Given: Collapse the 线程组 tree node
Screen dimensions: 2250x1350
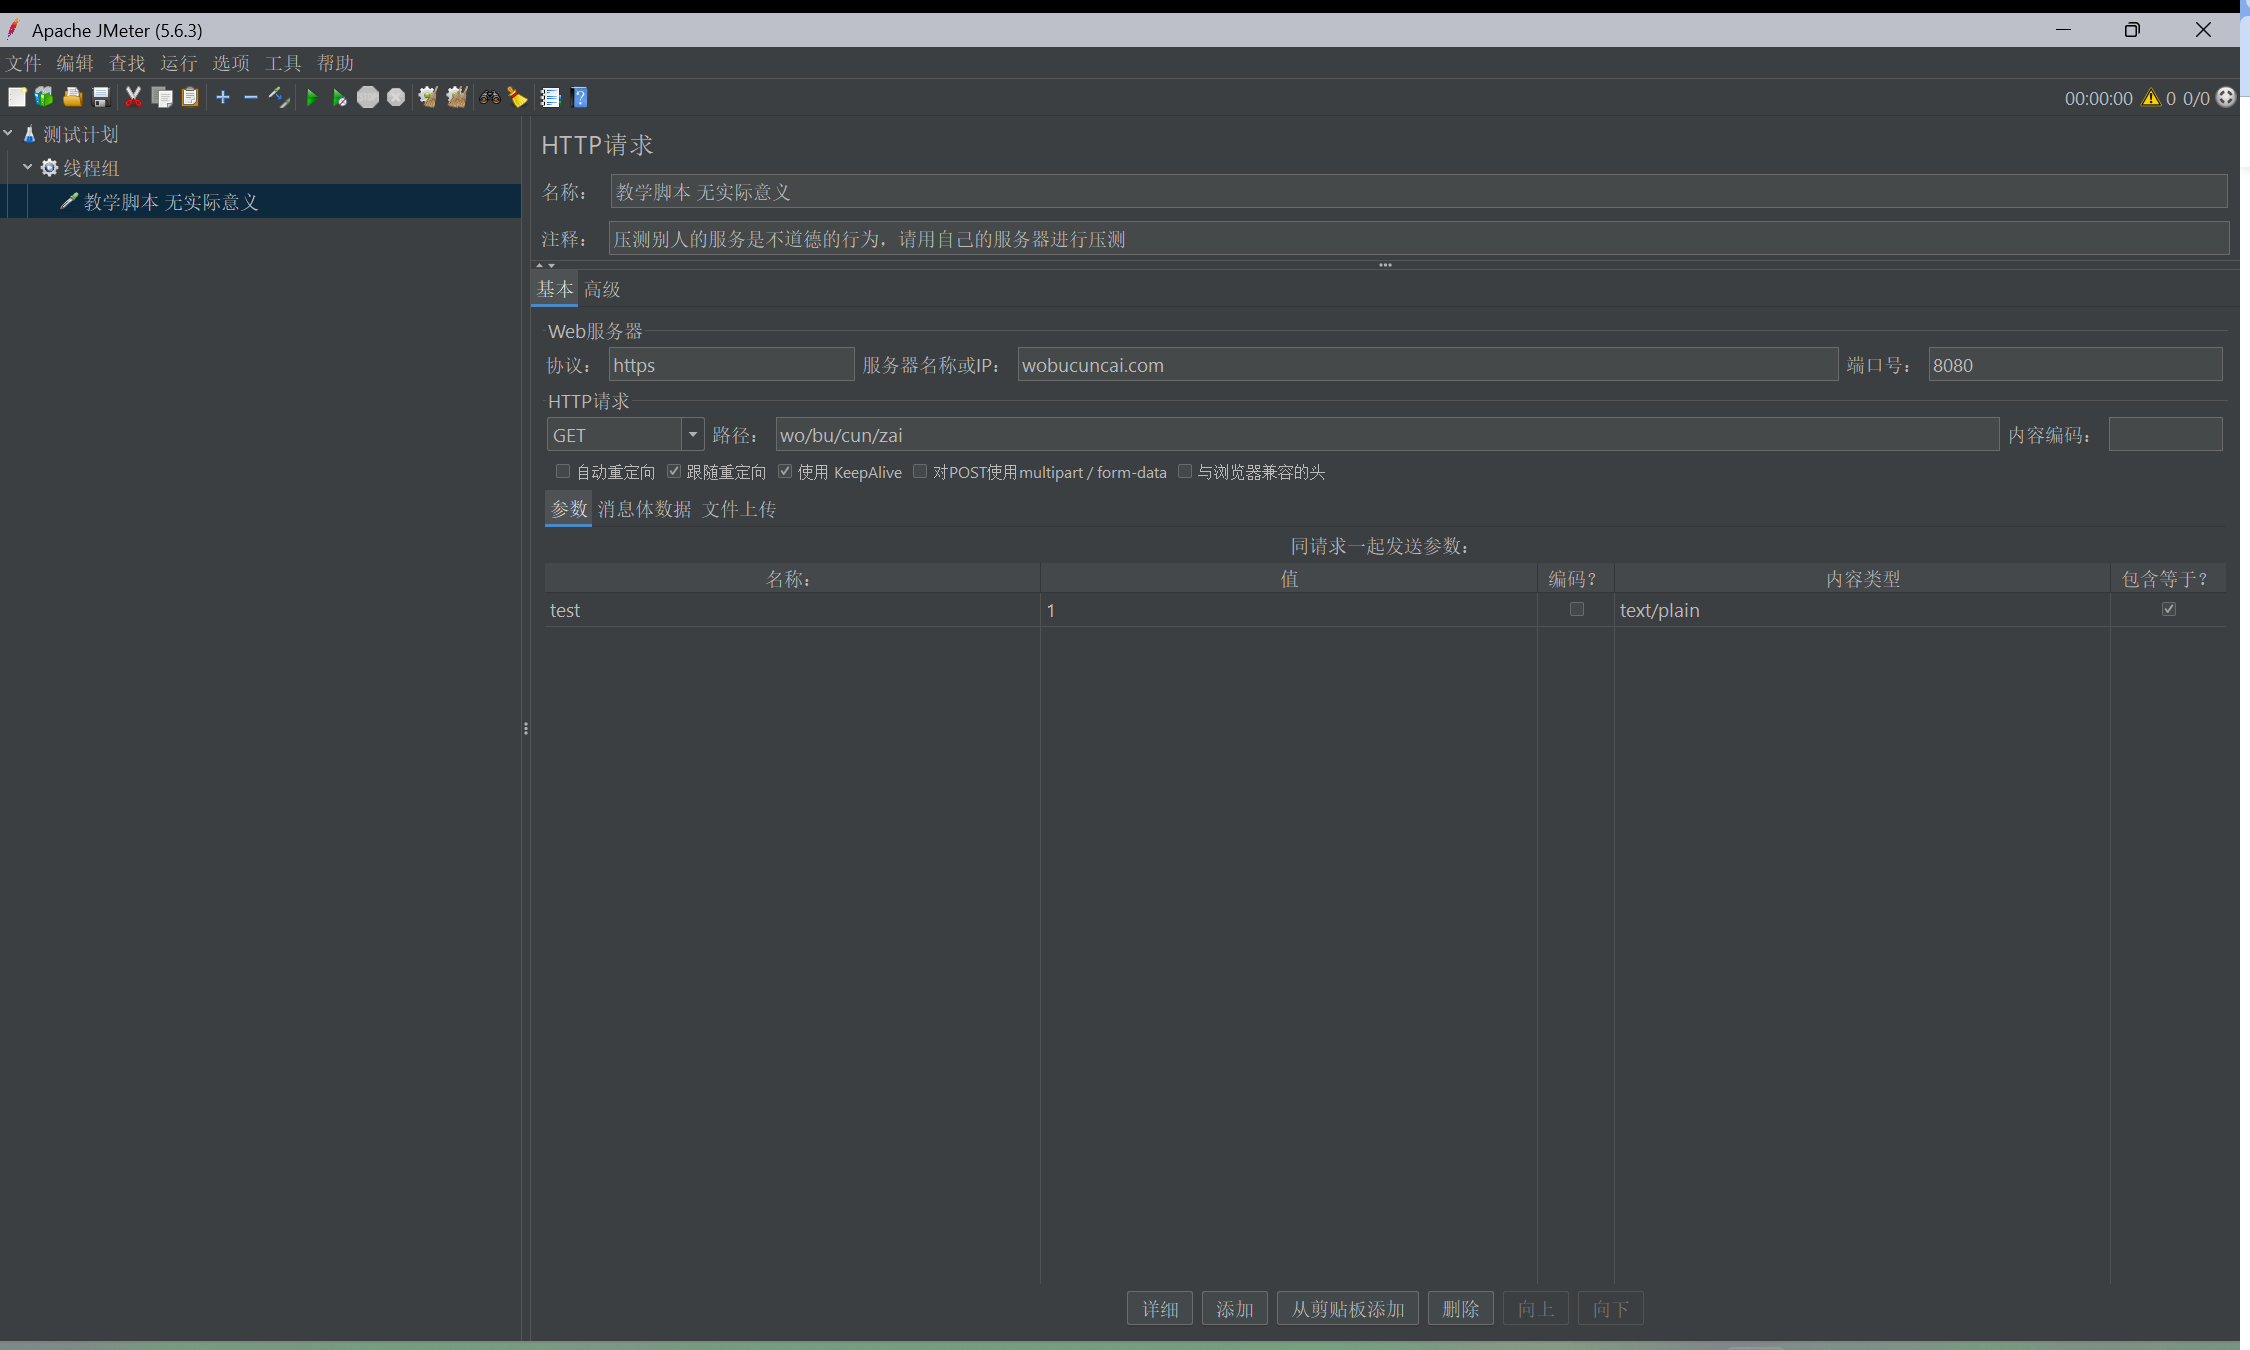Looking at the screenshot, I should click(28, 167).
